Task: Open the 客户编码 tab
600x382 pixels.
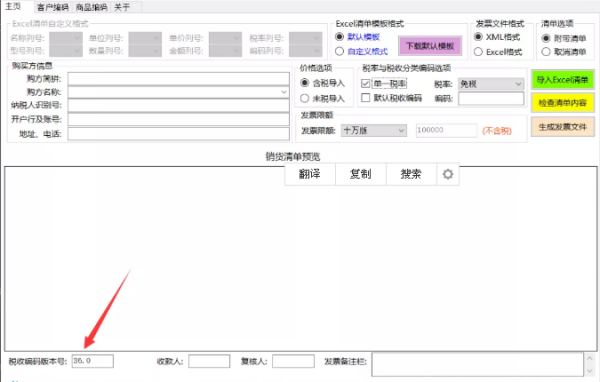Action: (x=53, y=7)
